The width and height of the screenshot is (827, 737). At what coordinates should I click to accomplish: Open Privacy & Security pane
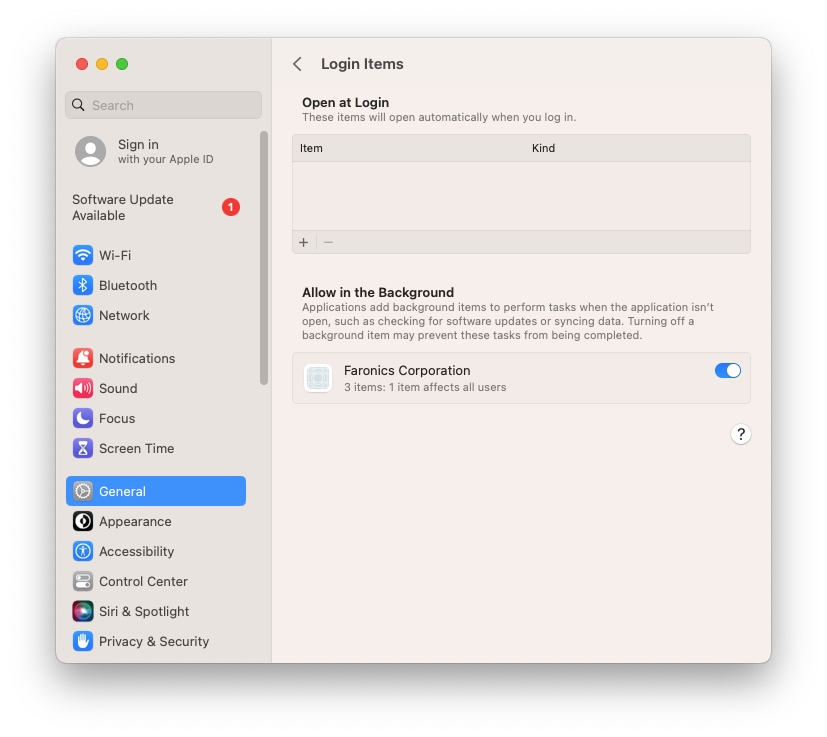154,641
